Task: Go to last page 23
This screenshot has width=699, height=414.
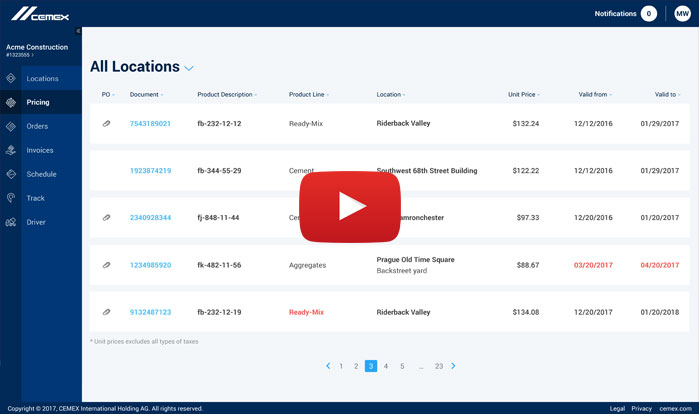Action: pyautogui.click(x=439, y=366)
